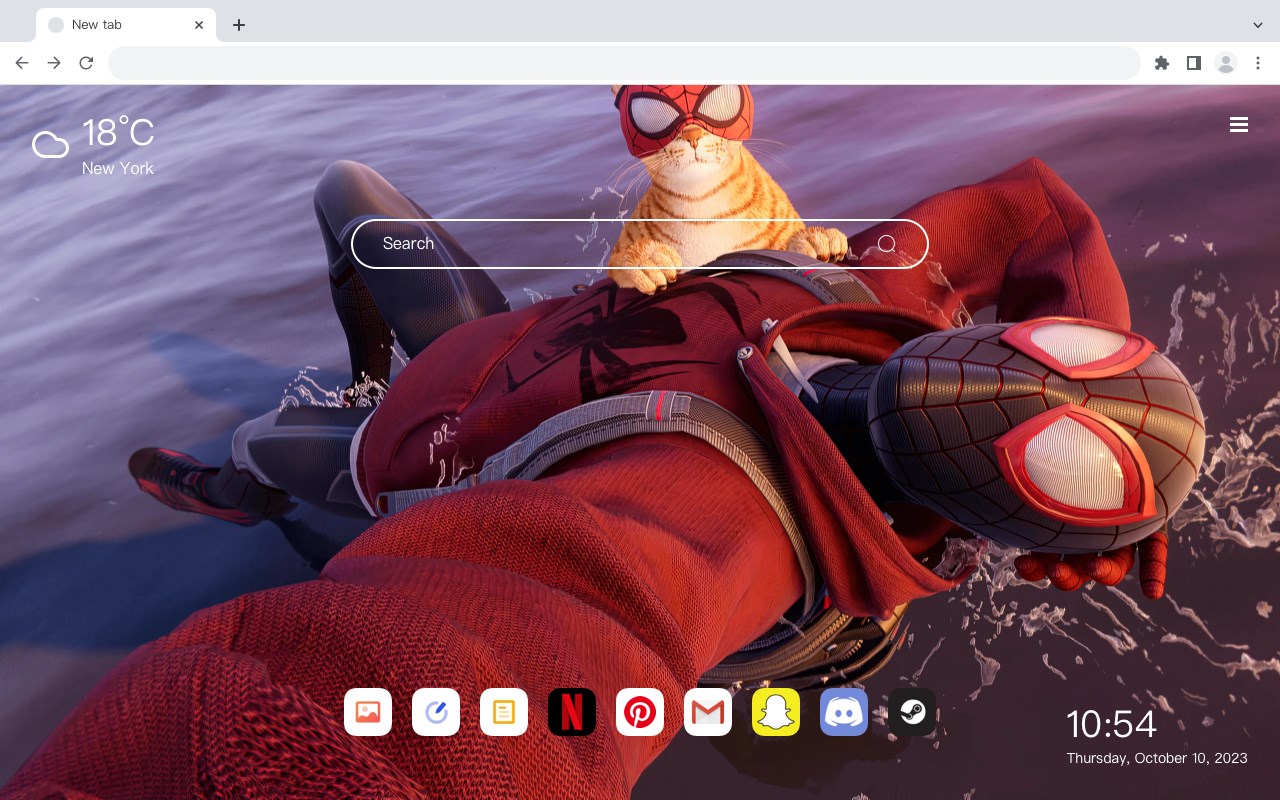This screenshot has height=800, width=1280.
Task: Open a new tab with plus button
Action: coord(238,25)
